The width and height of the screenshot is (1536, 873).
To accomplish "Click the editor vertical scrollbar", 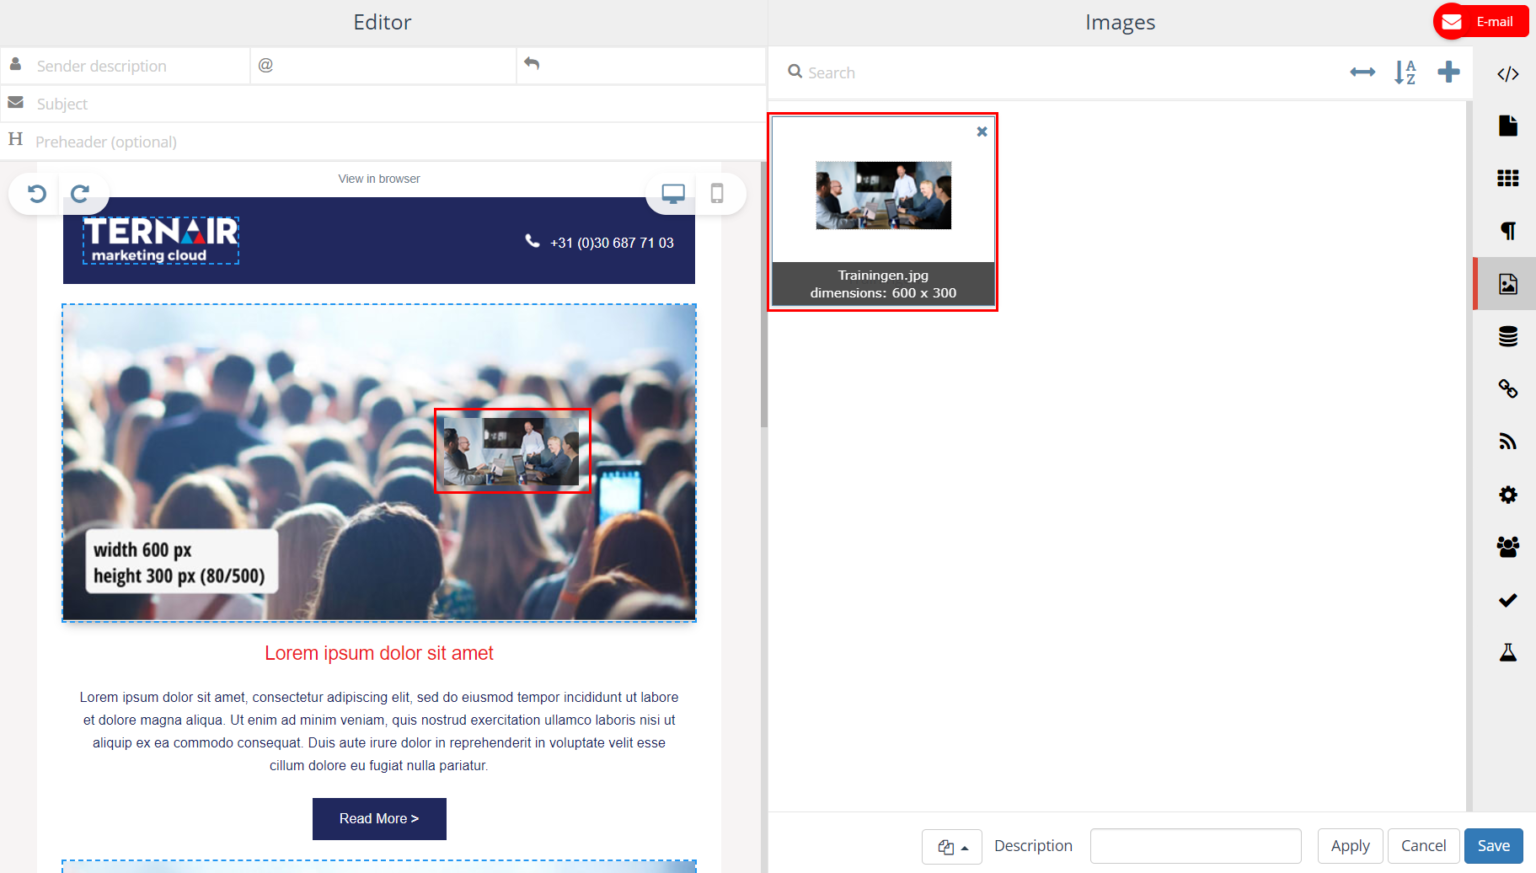I will point(764,294).
